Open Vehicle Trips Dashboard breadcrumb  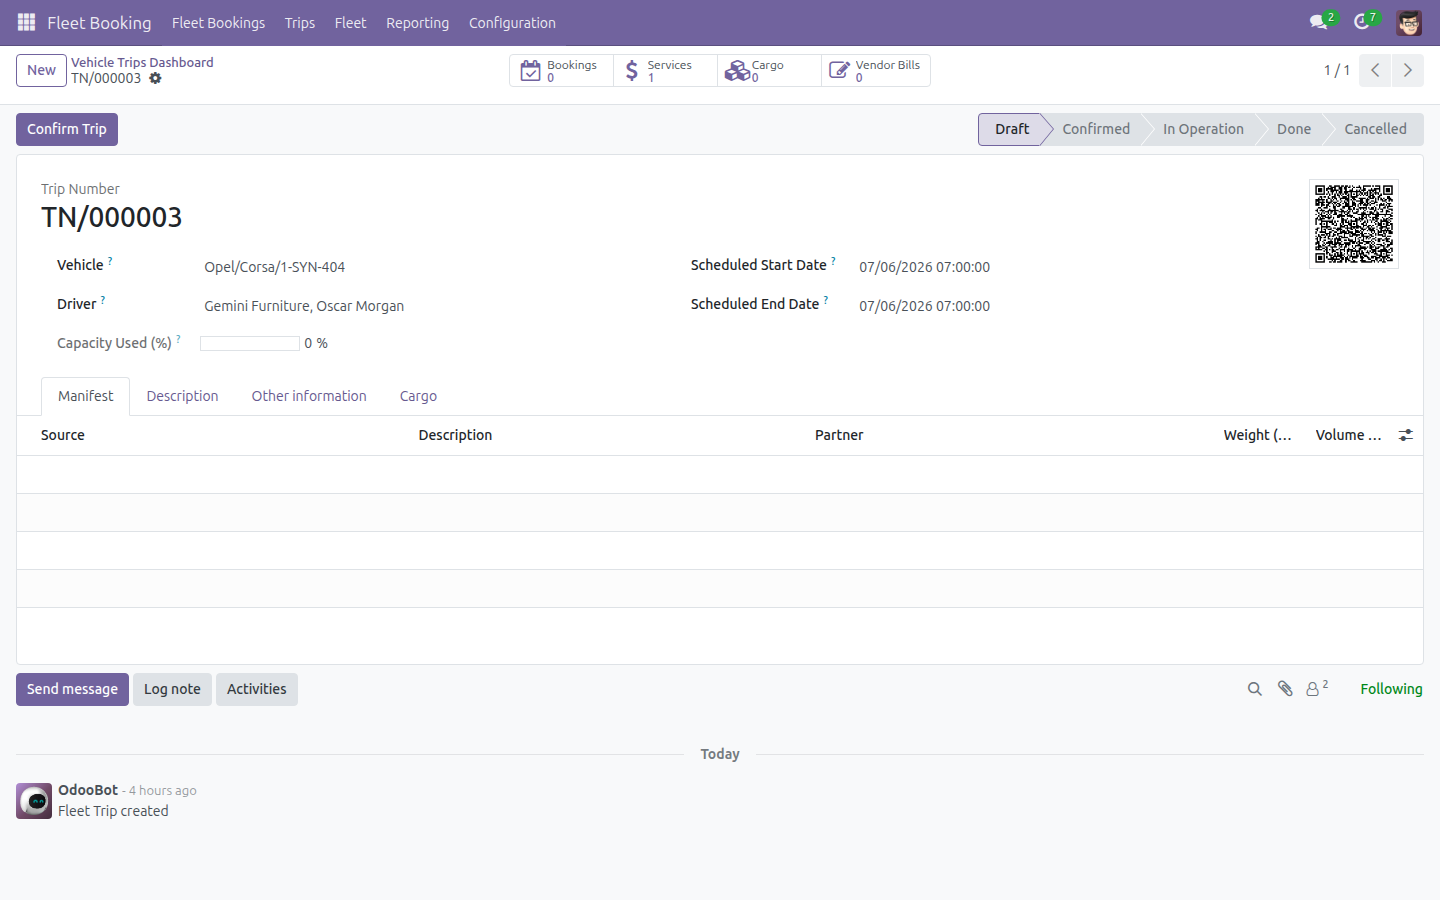pos(142,62)
